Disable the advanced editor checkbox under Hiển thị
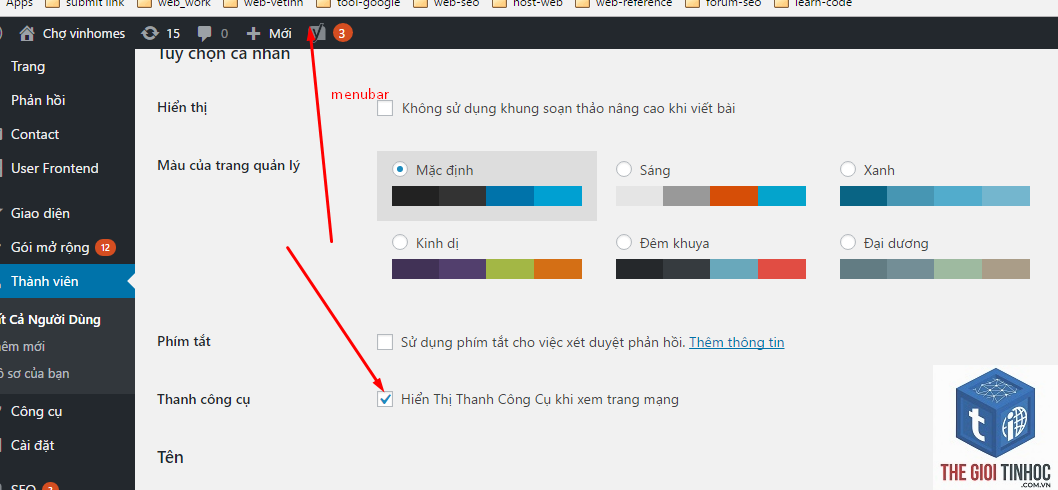Screen dimensions: 1058x490 coord(385,108)
